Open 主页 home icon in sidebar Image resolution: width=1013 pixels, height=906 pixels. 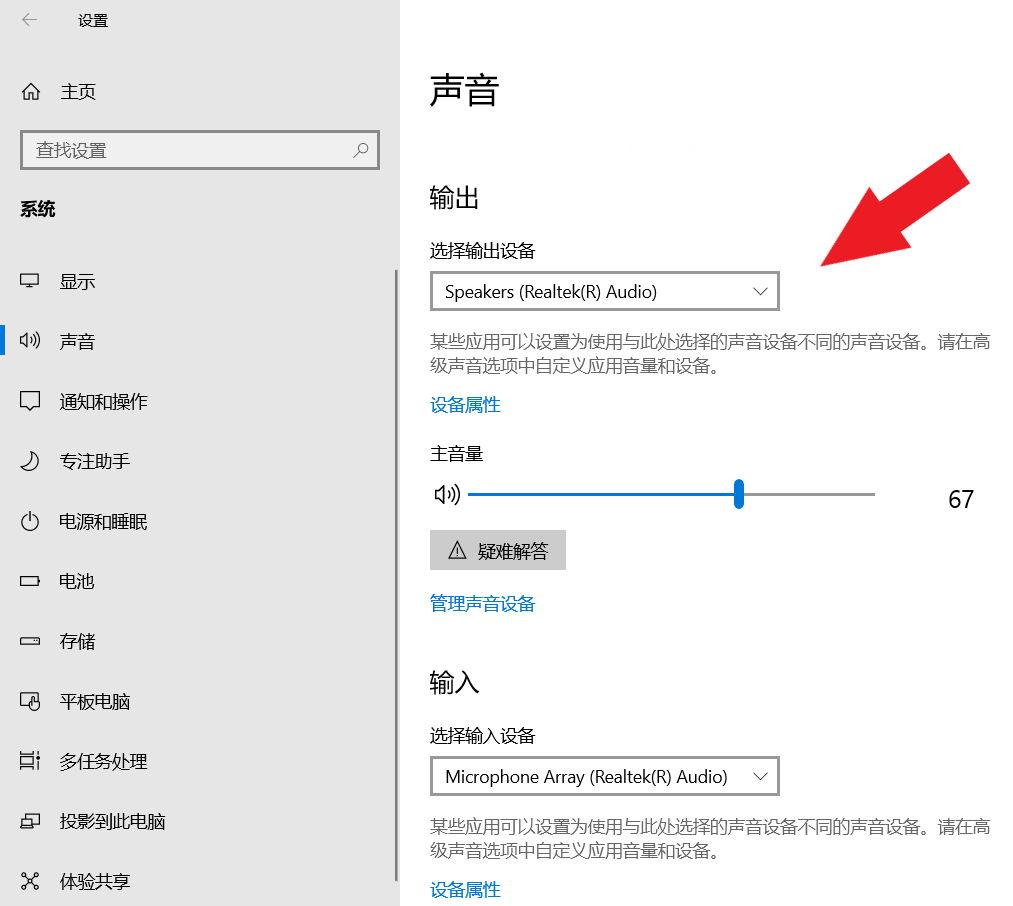tap(31, 92)
